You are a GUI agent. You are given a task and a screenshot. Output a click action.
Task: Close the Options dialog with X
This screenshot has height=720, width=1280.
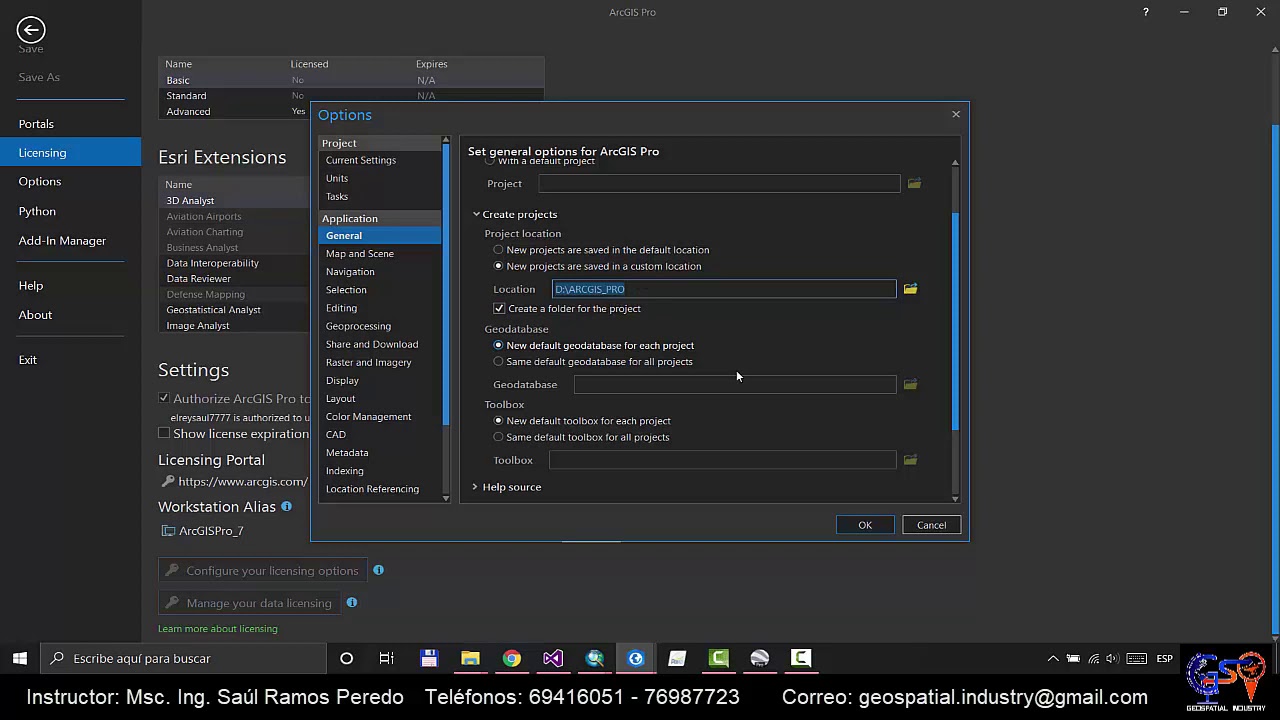point(956,114)
